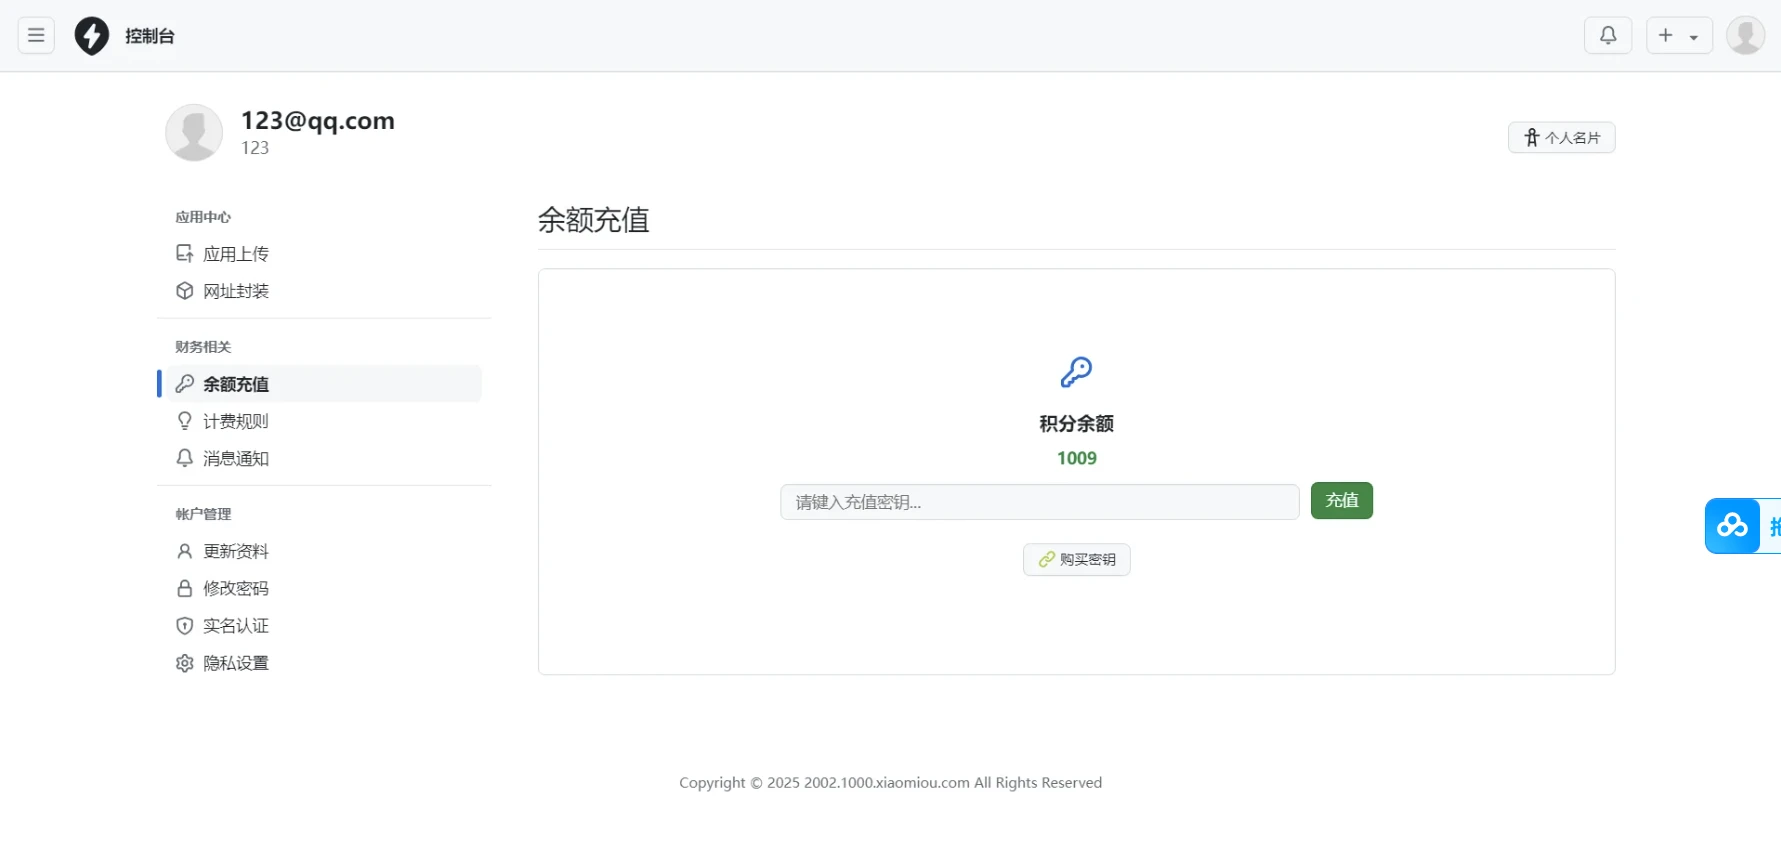The width and height of the screenshot is (1781, 847).
Task: Open 隐私设置 privacy settings
Action: point(236,663)
